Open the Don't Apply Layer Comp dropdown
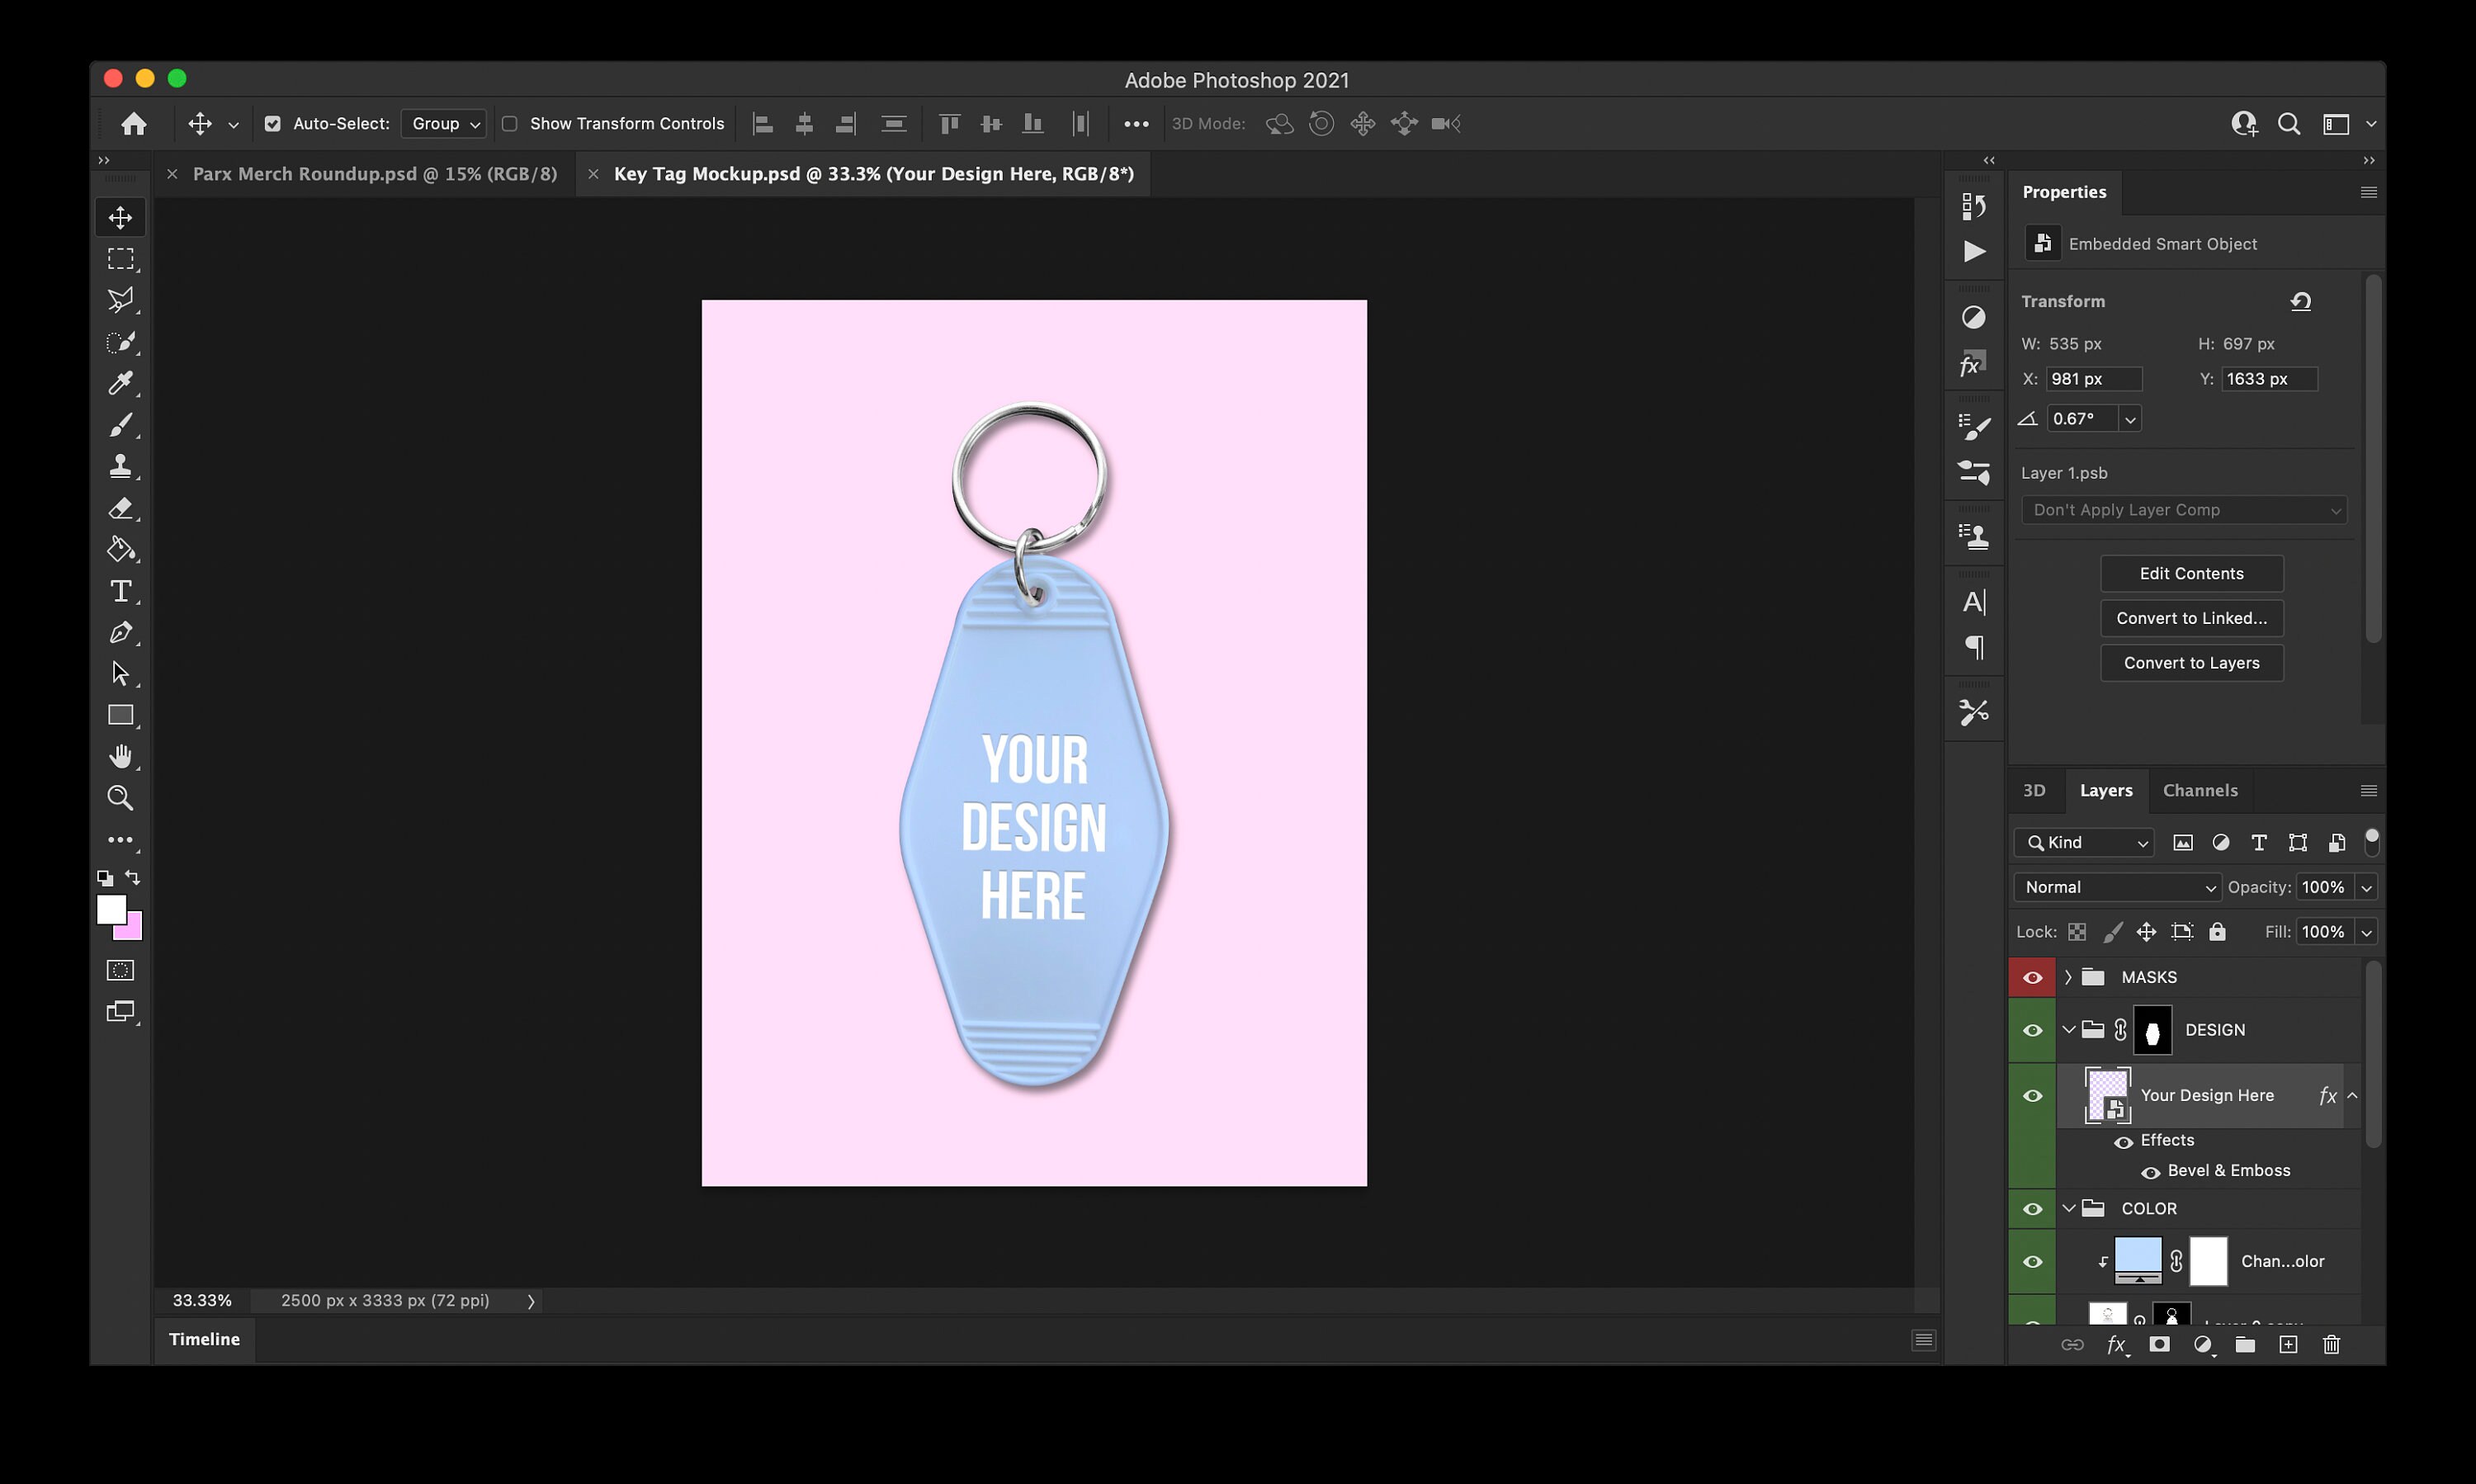This screenshot has width=2476, height=1484. [x=2182, y=509]
